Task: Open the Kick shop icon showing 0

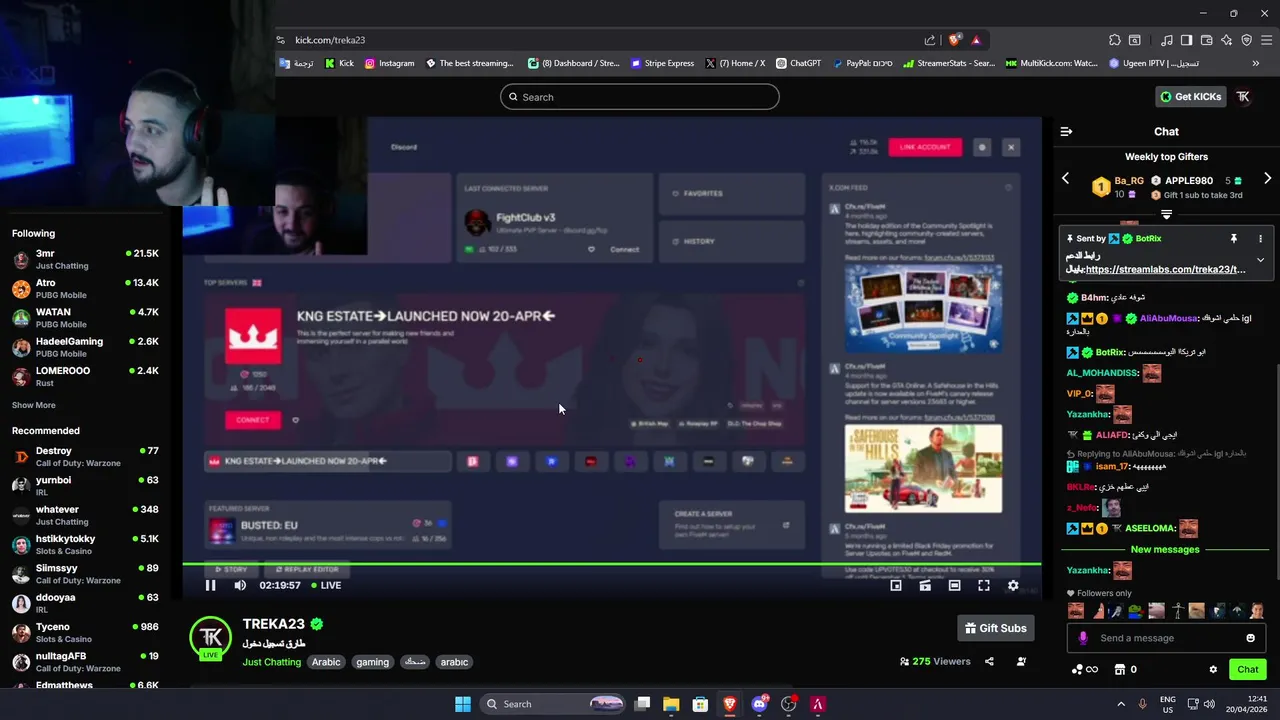Action: click(1125, 670)
